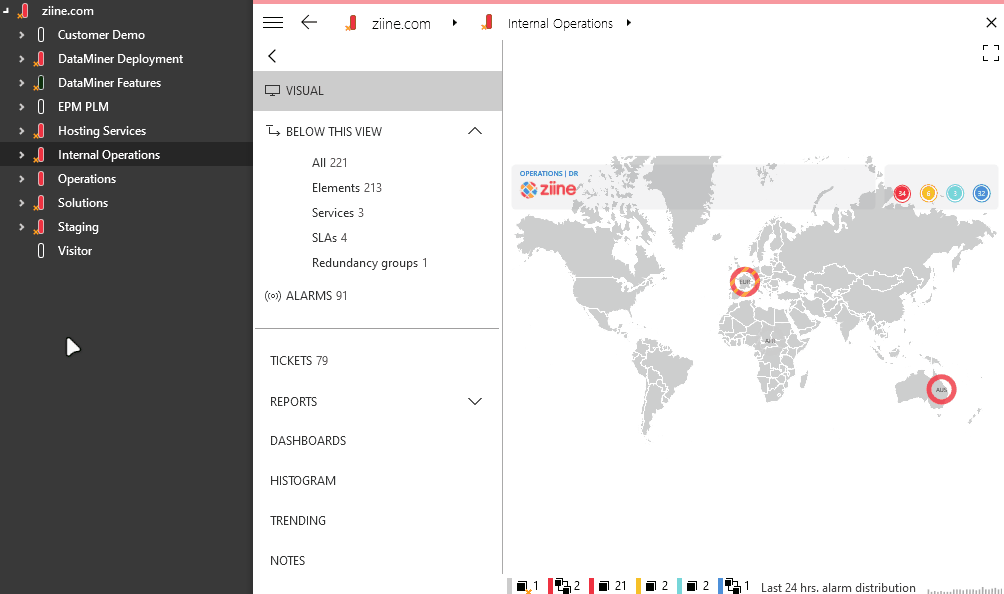This screenshot has width=1004, height=594.
Task: Expand the Reports section chevron
Action: click(474, 402)
